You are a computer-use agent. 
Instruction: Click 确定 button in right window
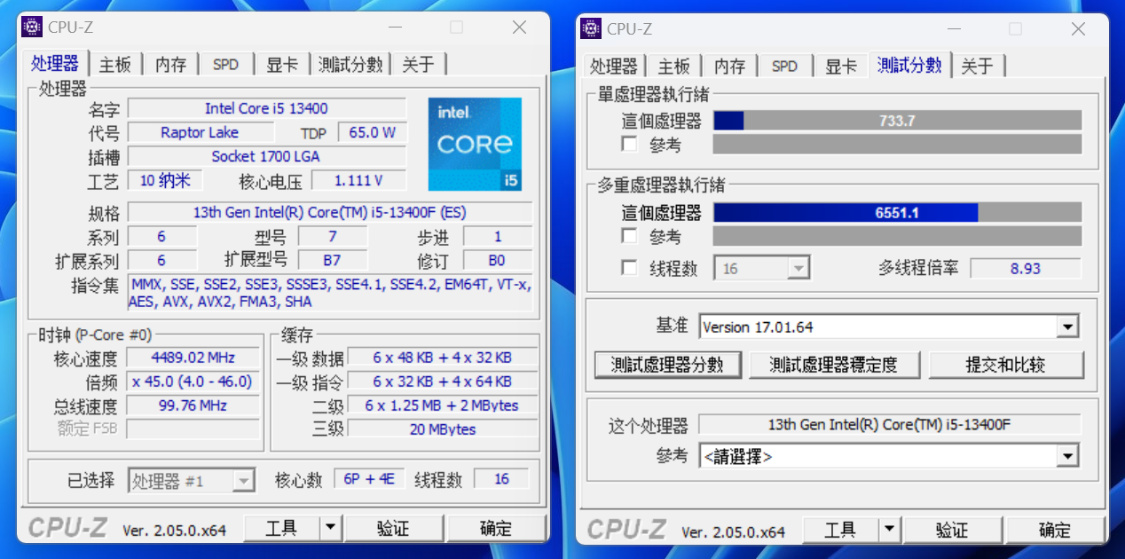(1055, 530)
